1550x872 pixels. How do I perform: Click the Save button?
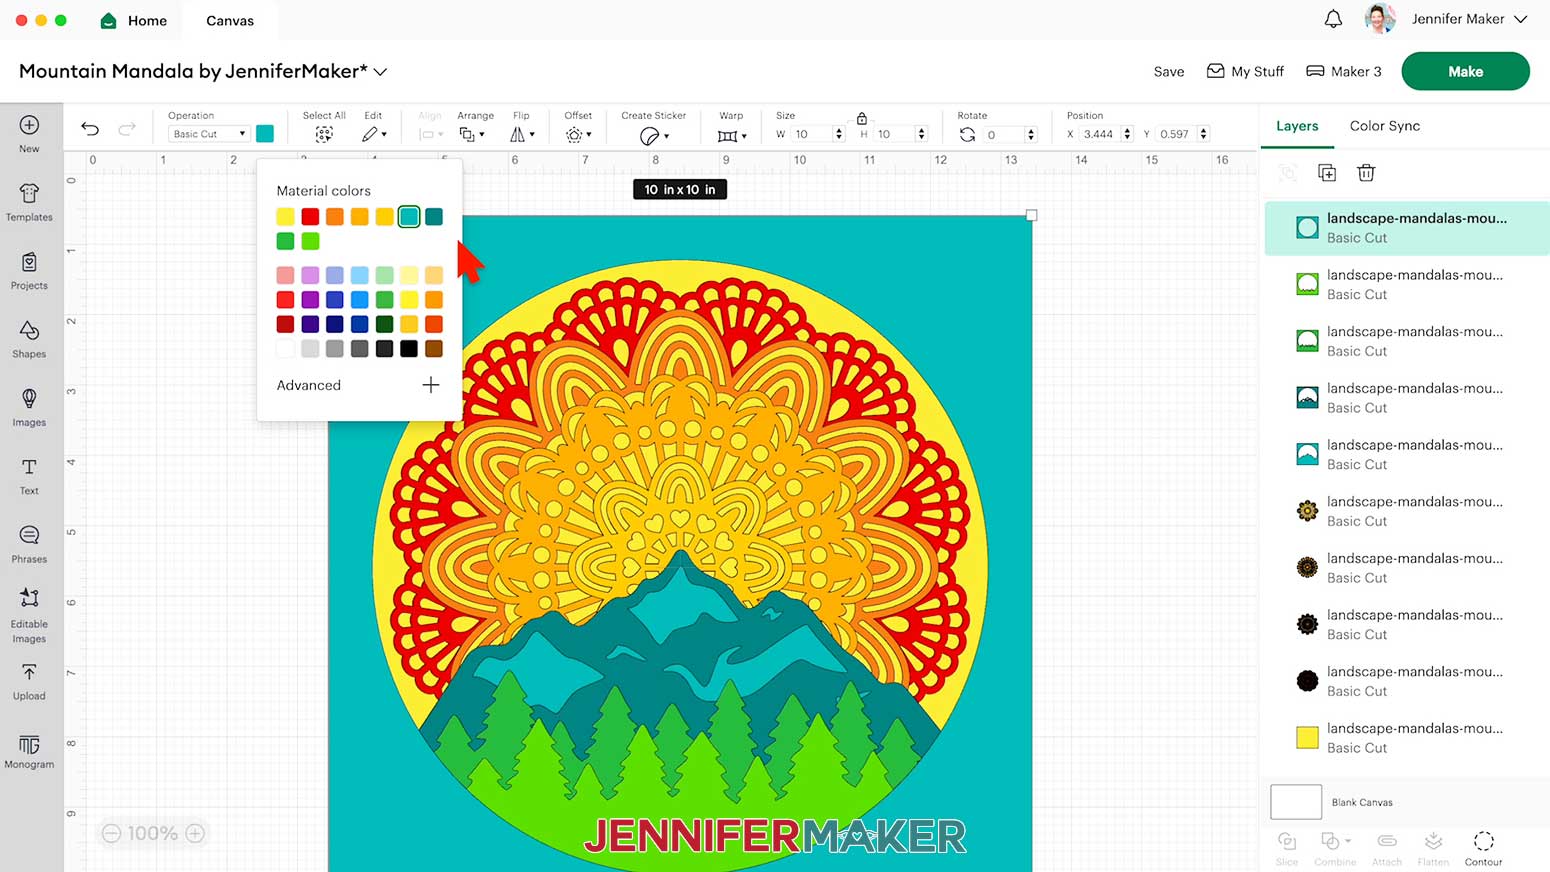1169,72
